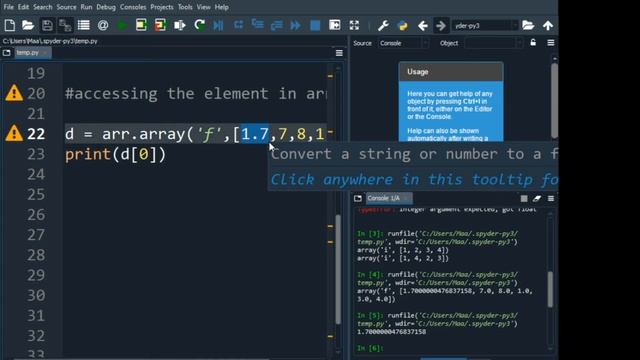Open Preferences with the wrench icon
640x360 pixels.
383,25
